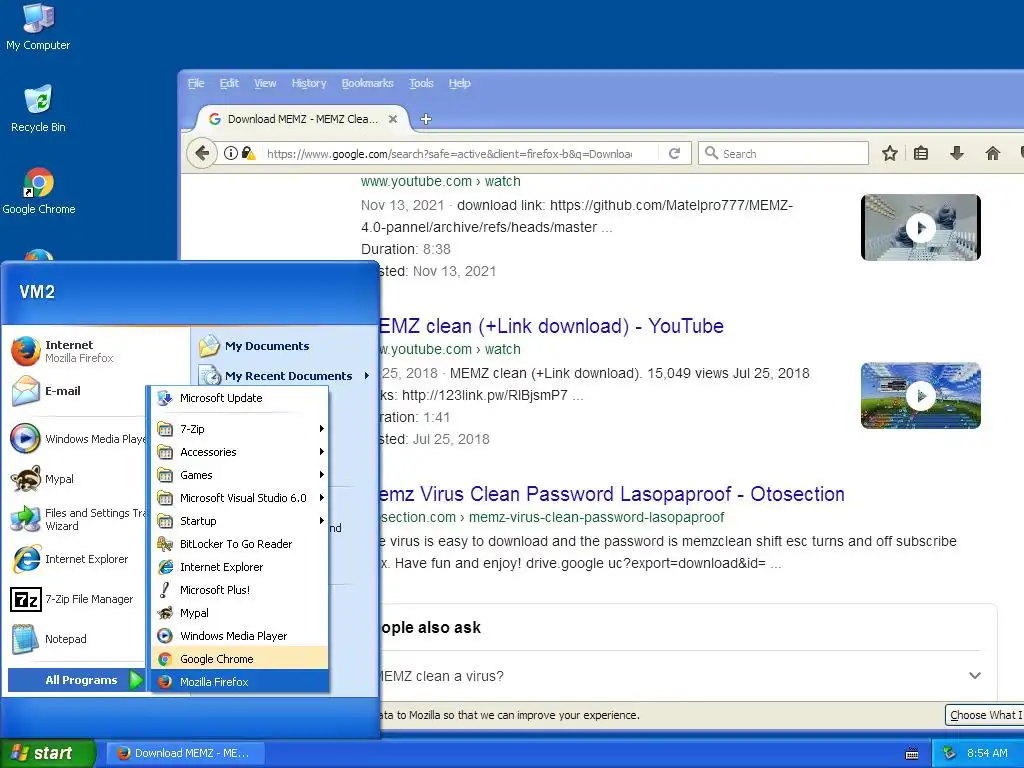Close the Download MEMZ tab

pos(392,119)
